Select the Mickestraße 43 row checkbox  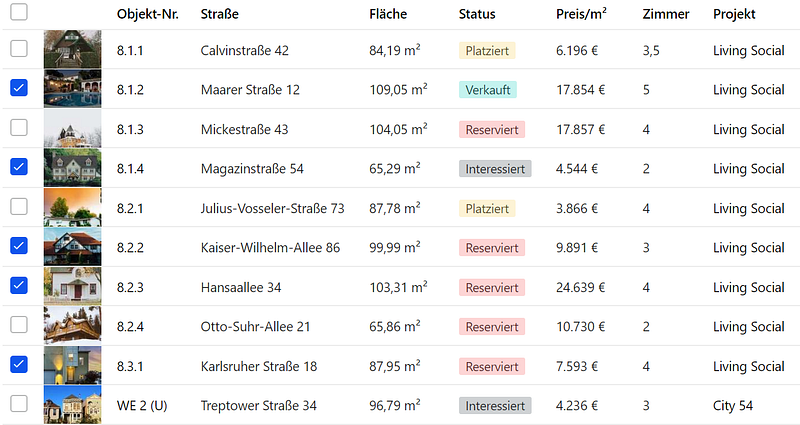tap(19, 127)
